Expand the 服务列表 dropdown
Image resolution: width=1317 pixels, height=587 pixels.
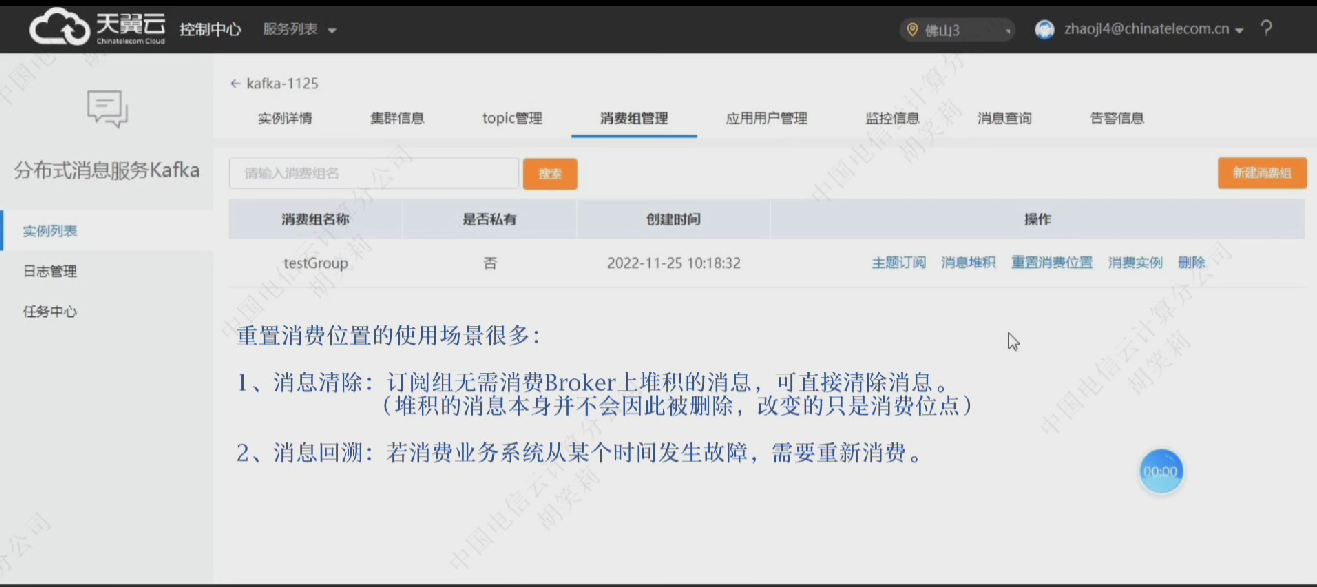pos(299,30)
